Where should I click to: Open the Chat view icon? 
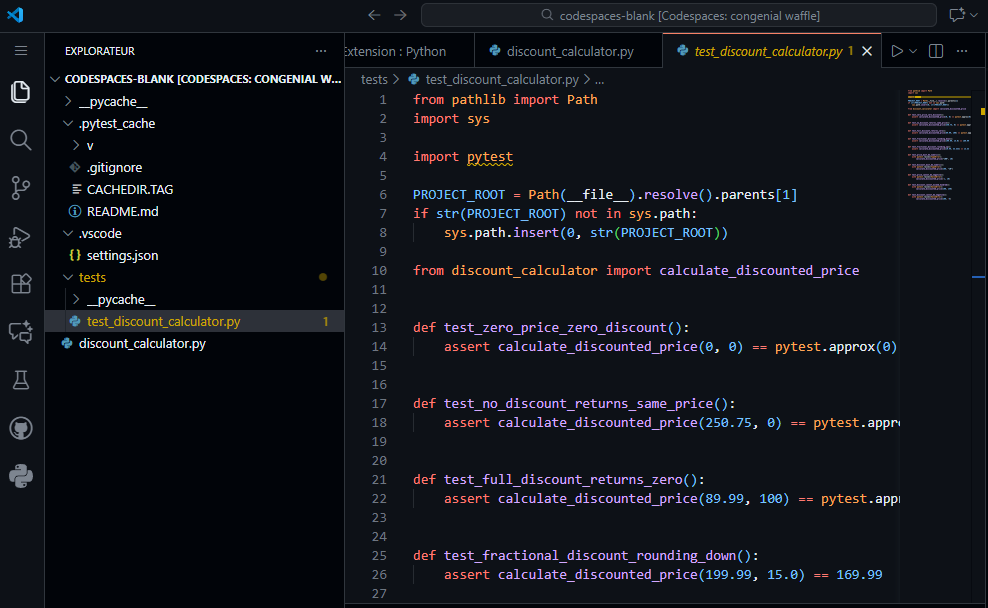point(20,332)
